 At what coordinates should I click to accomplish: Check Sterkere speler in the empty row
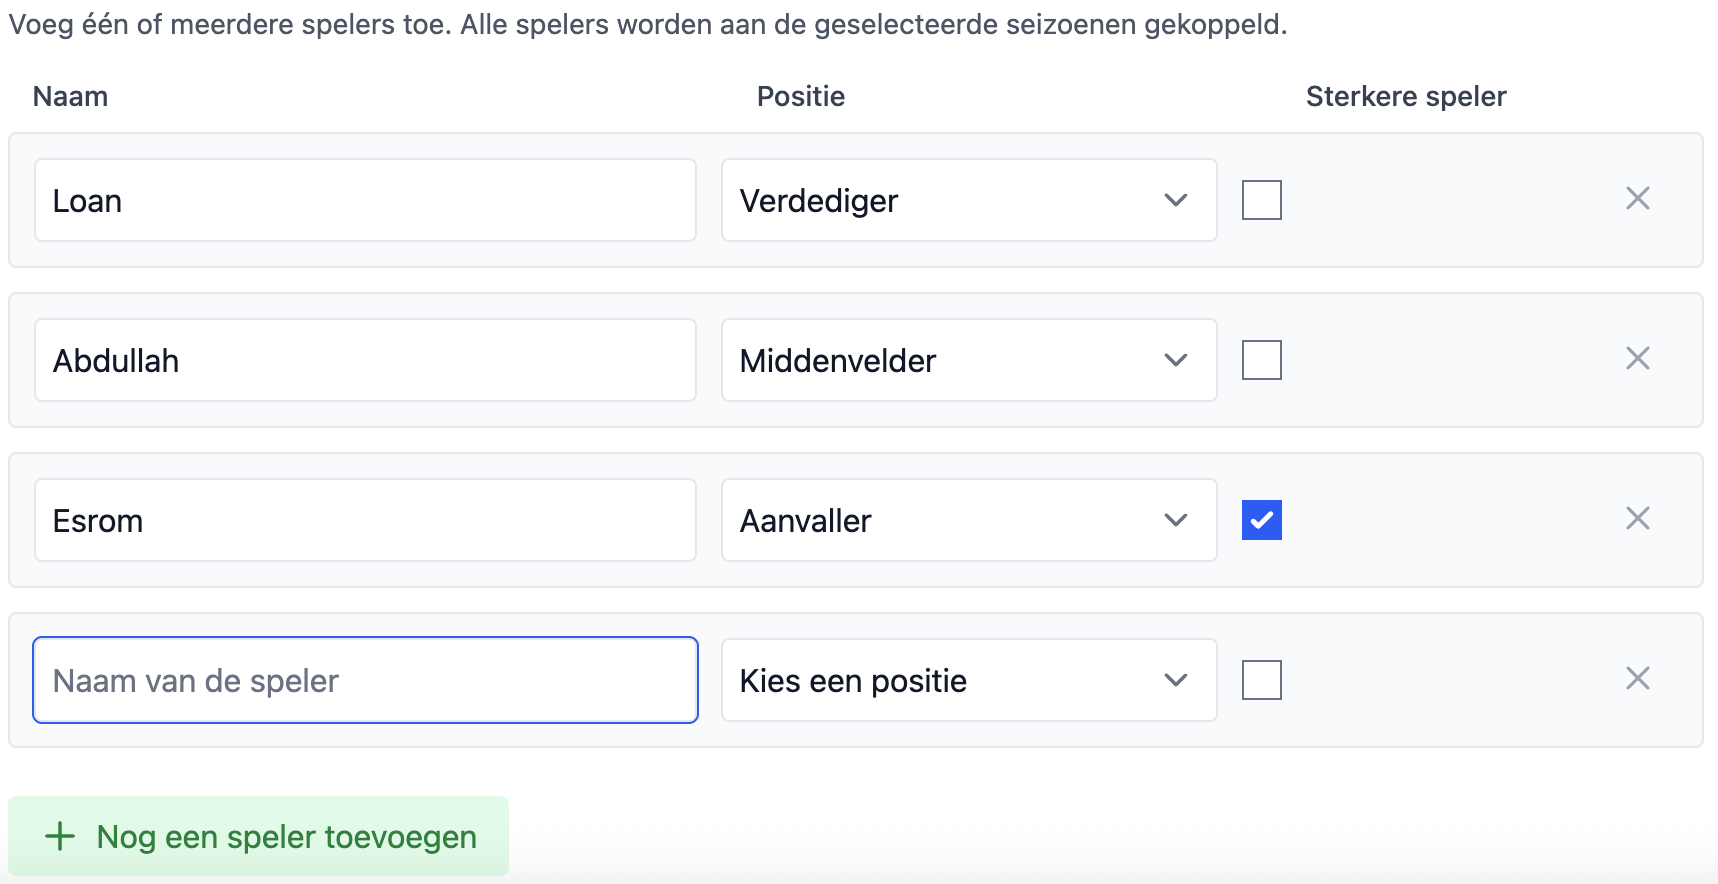pyautogui.click(x=1261, y=679)
